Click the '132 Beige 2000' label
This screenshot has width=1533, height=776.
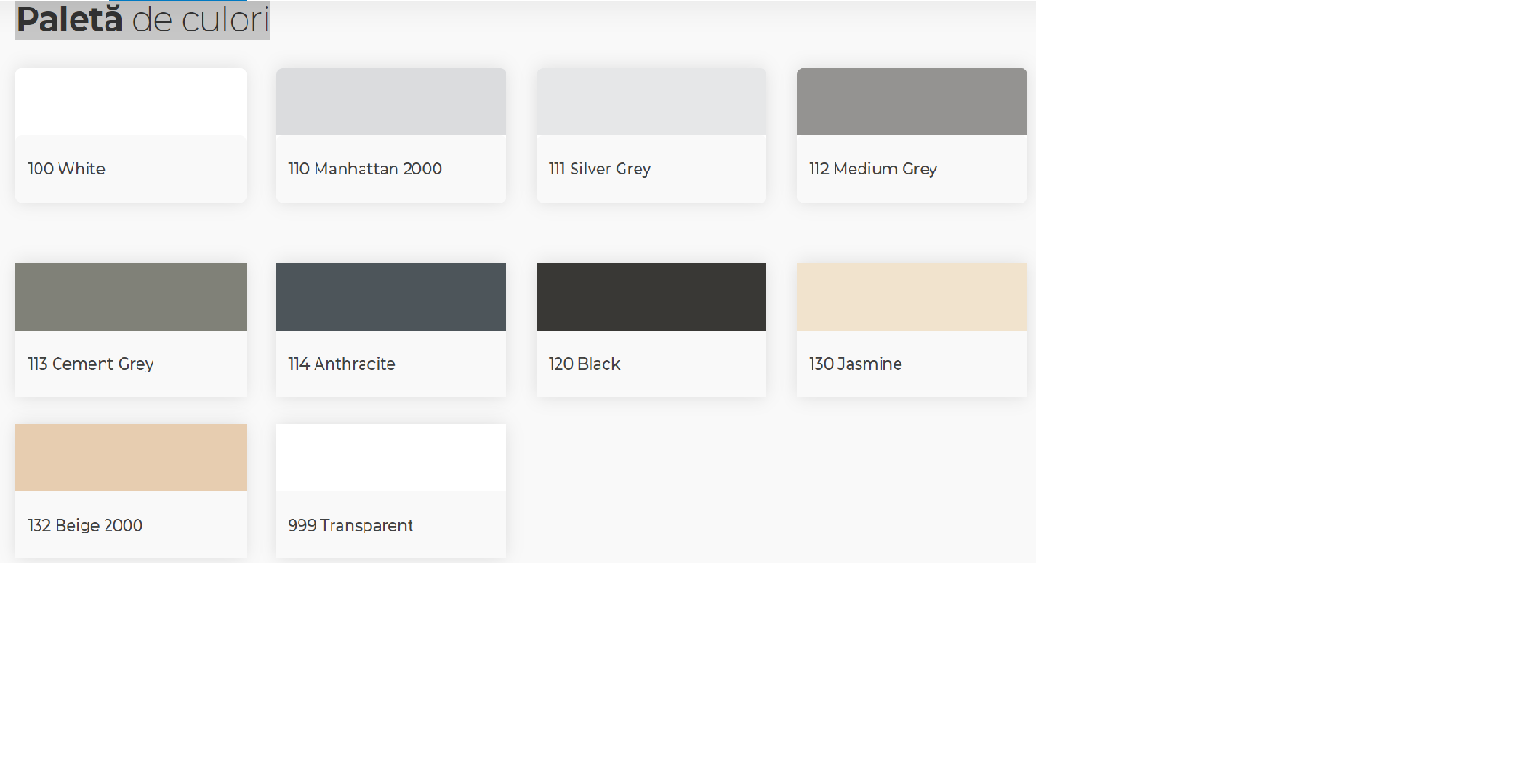[85, 526]
